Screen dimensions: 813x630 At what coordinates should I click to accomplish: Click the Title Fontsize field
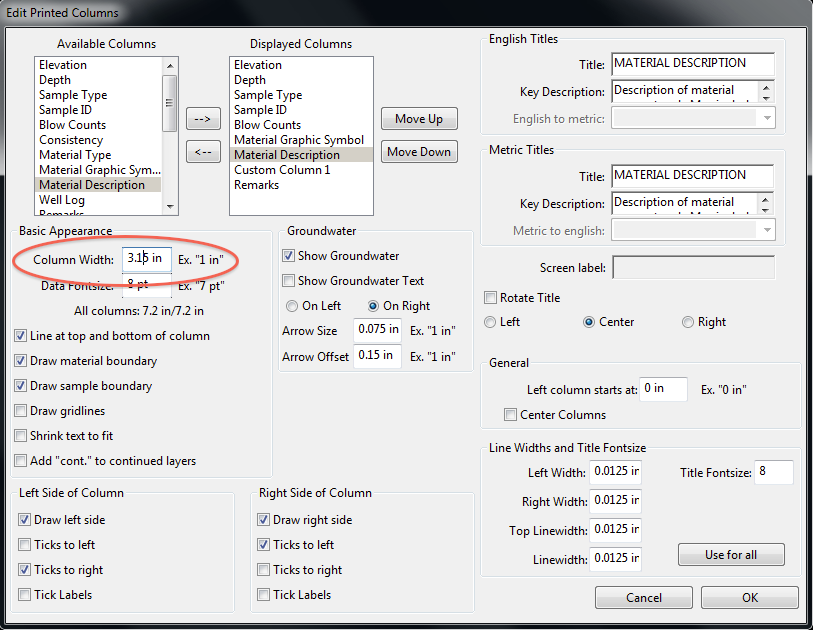(773, 473)
